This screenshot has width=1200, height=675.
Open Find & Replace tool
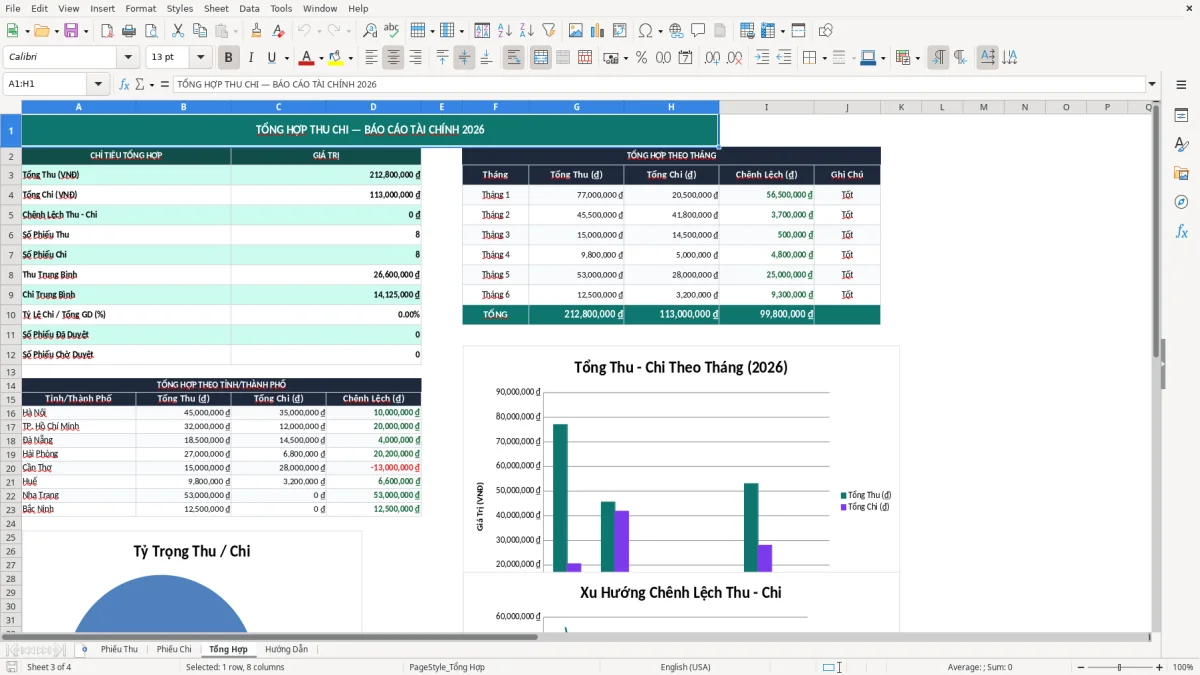(370, 31)
